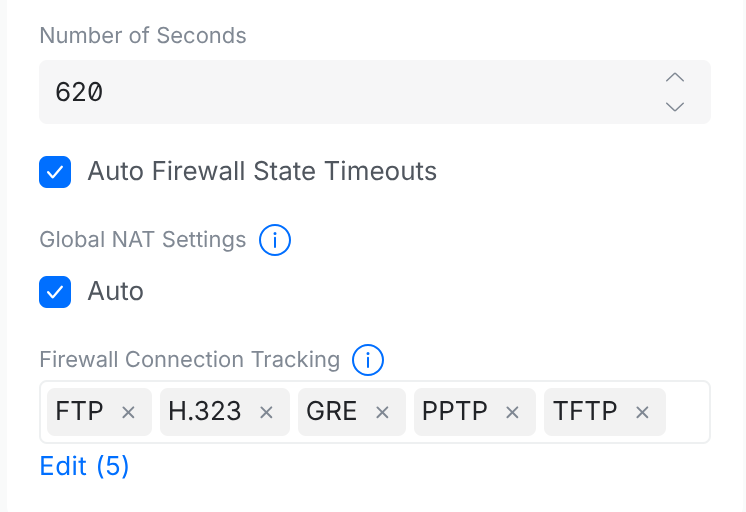Click the GRE tag chip
The height and width of the screenshot is (512, 746).
click(332, 412)
